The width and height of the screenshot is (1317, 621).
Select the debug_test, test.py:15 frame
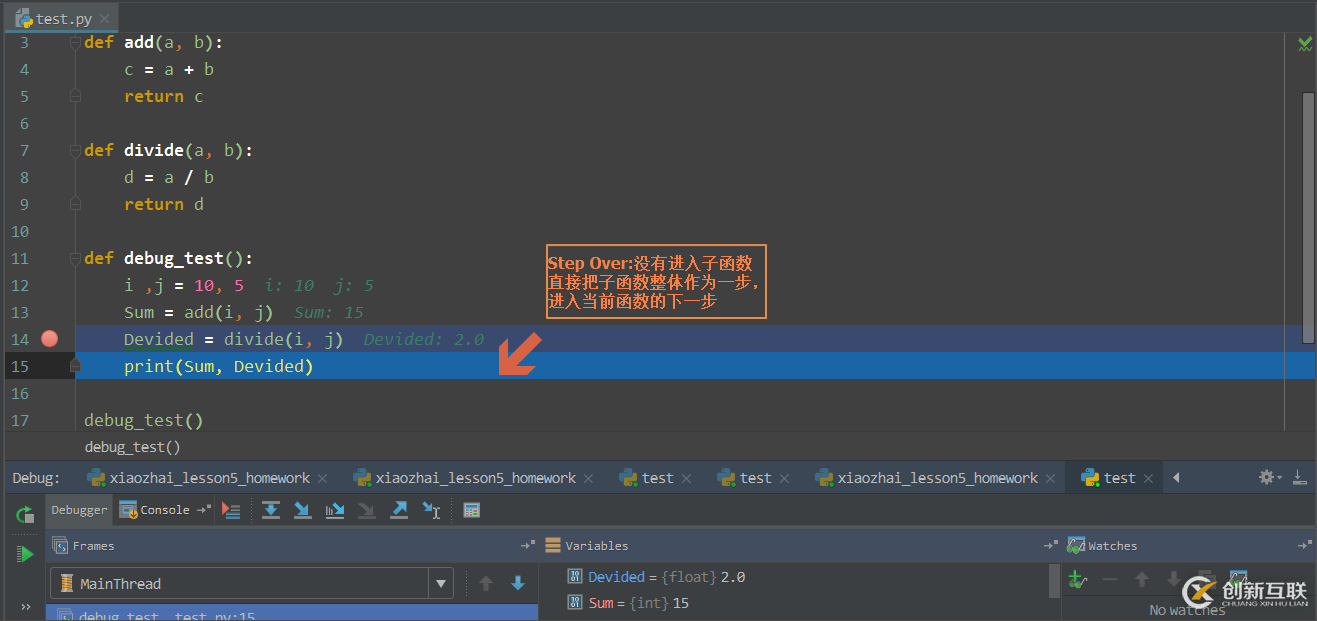[292, 613]
